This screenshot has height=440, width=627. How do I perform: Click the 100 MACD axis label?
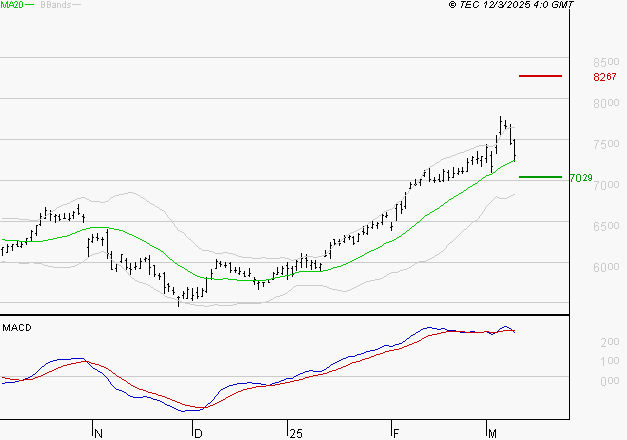(x=609, y=361)
